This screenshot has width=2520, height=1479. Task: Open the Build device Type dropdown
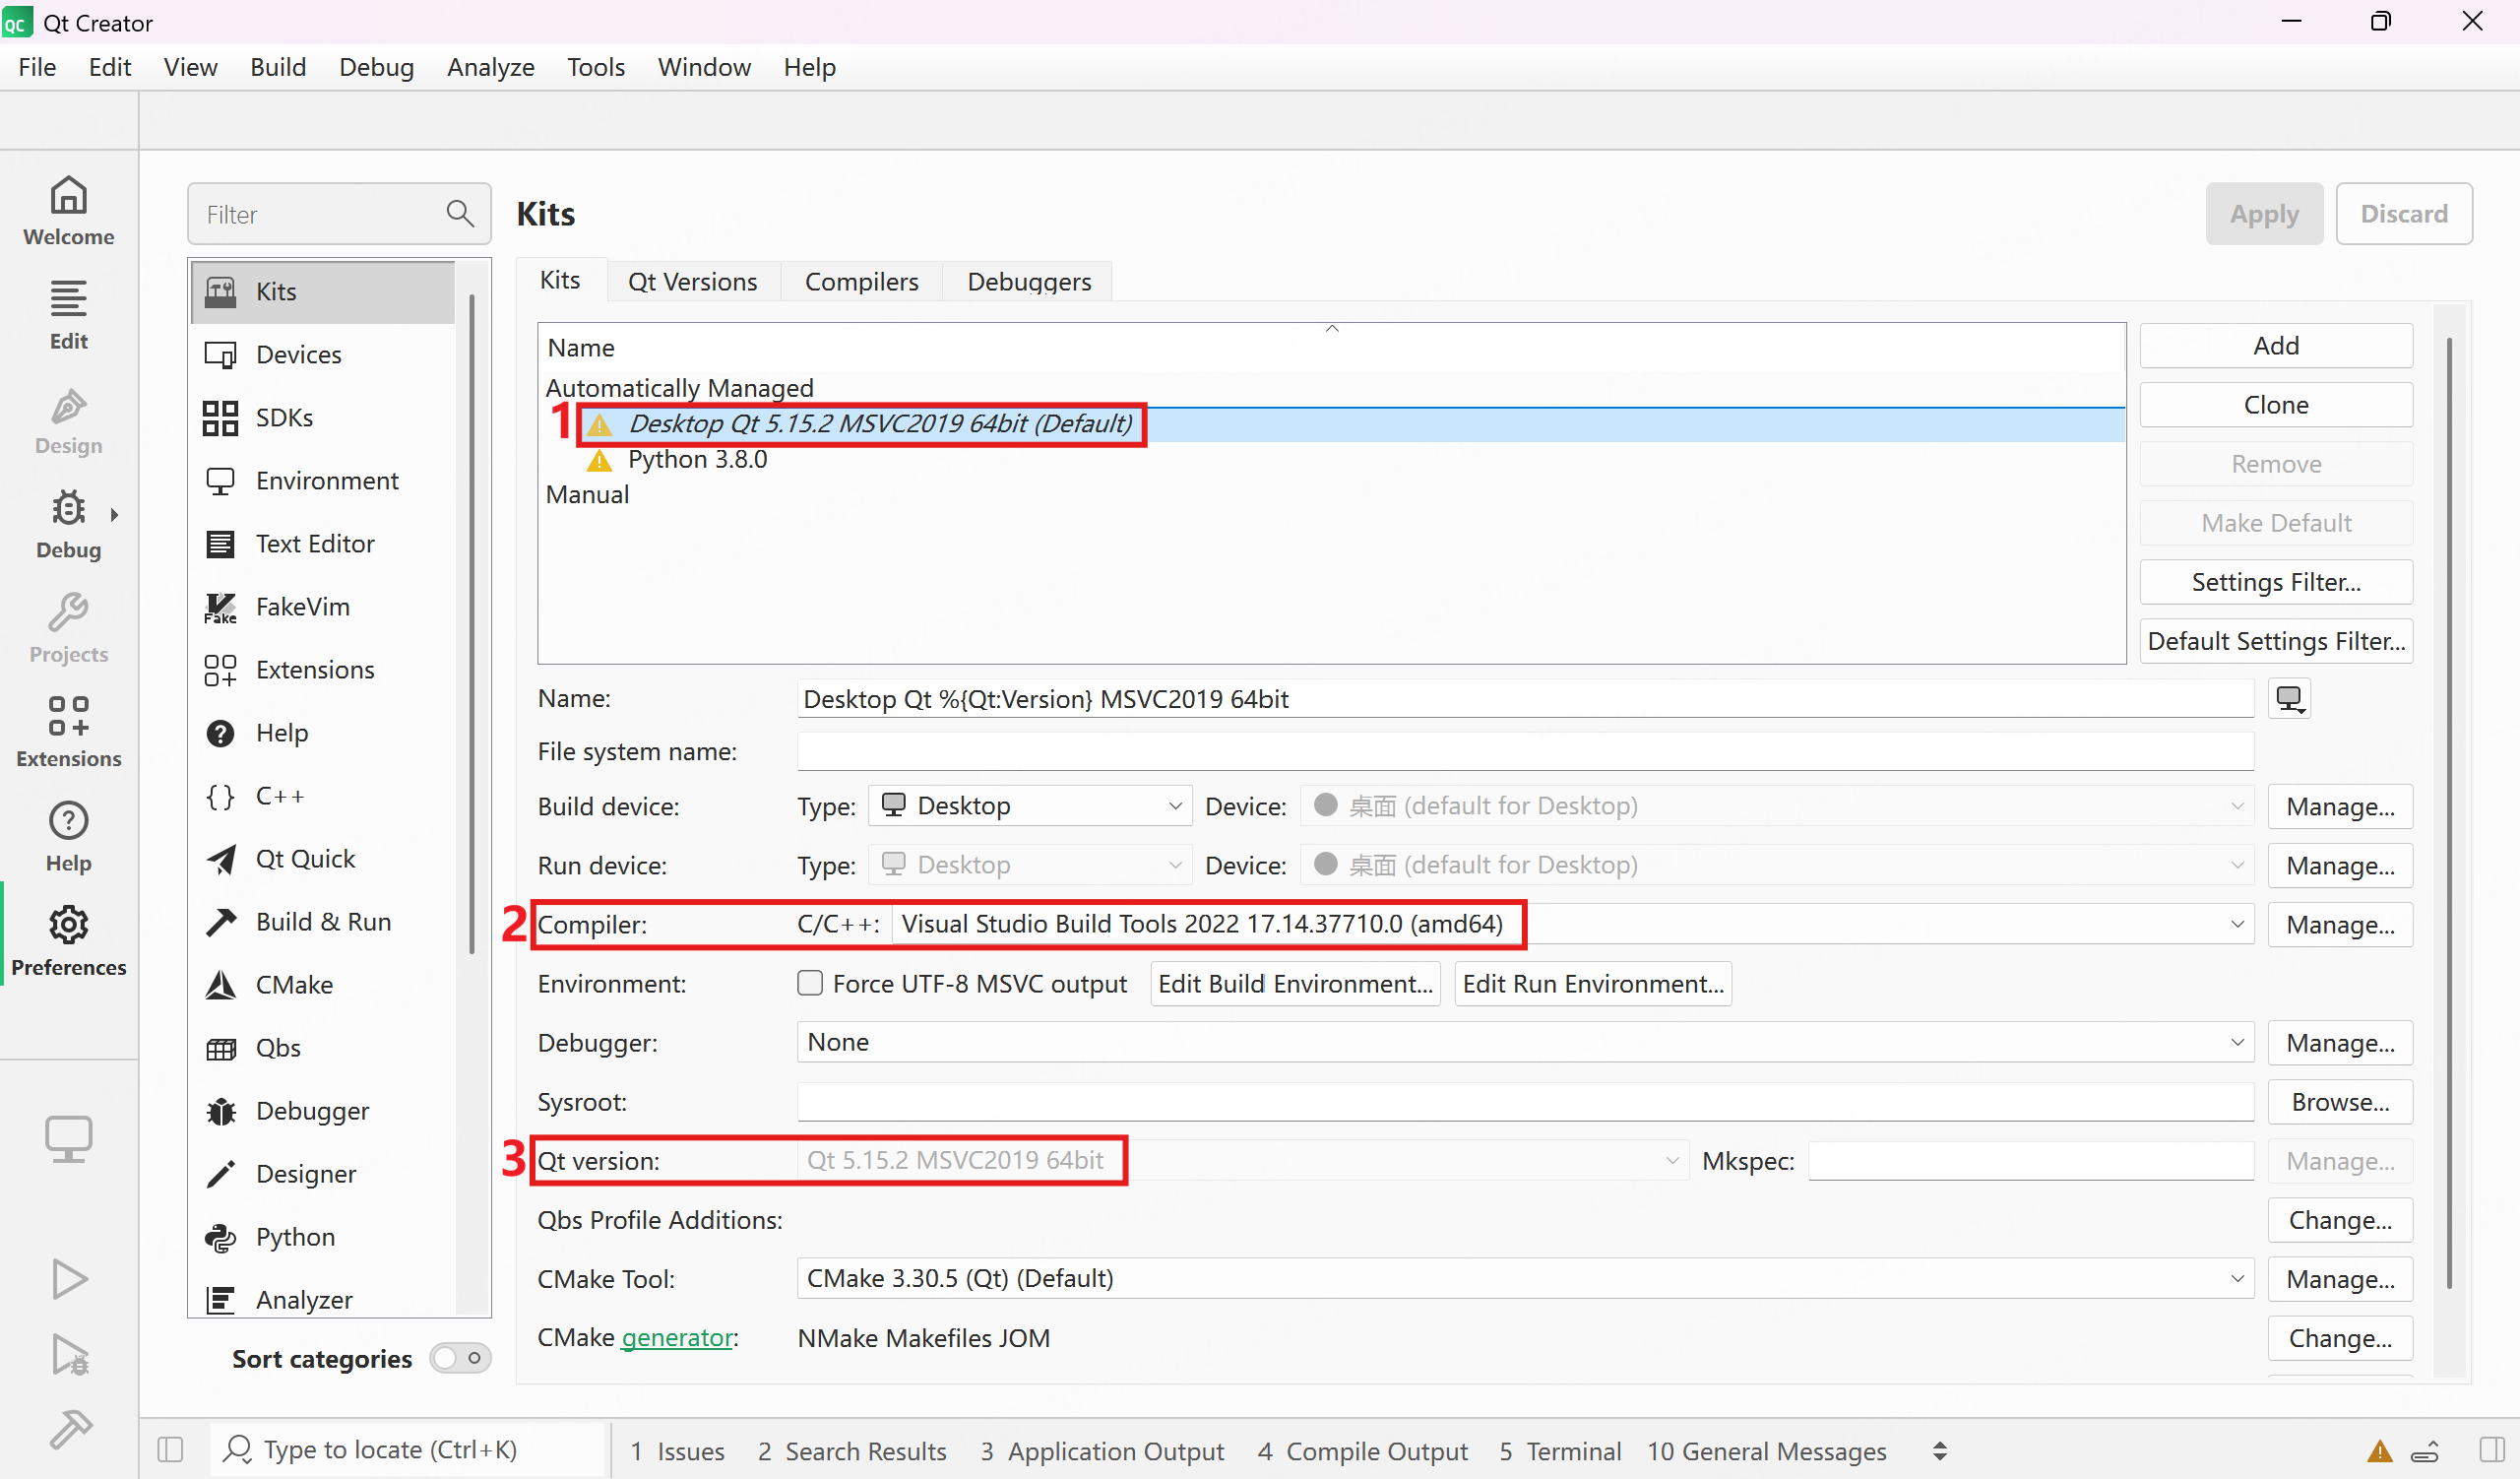coord(1030,805)
